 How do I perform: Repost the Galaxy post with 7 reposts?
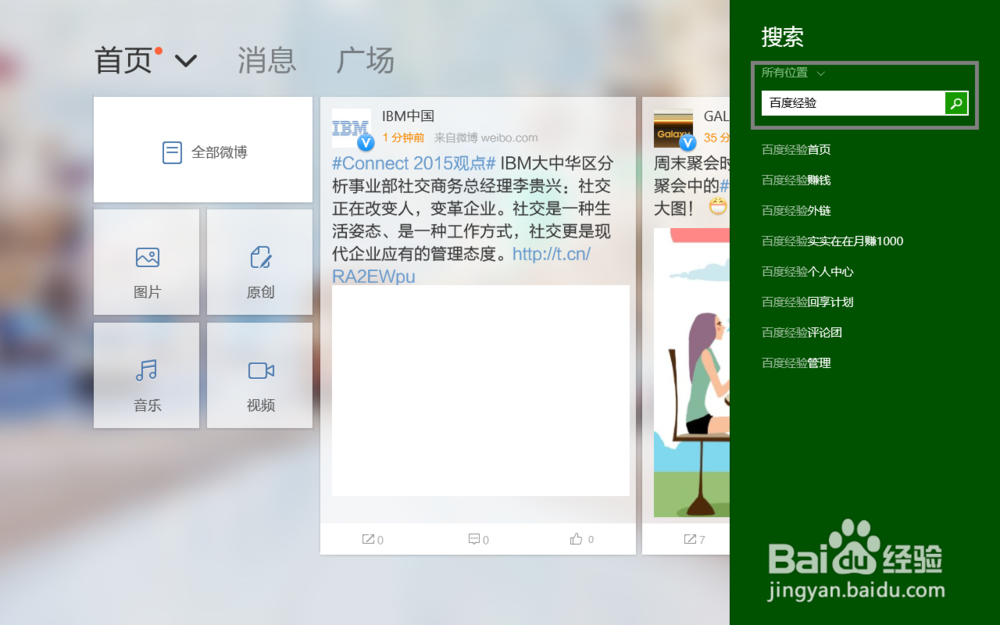[694, 540]
